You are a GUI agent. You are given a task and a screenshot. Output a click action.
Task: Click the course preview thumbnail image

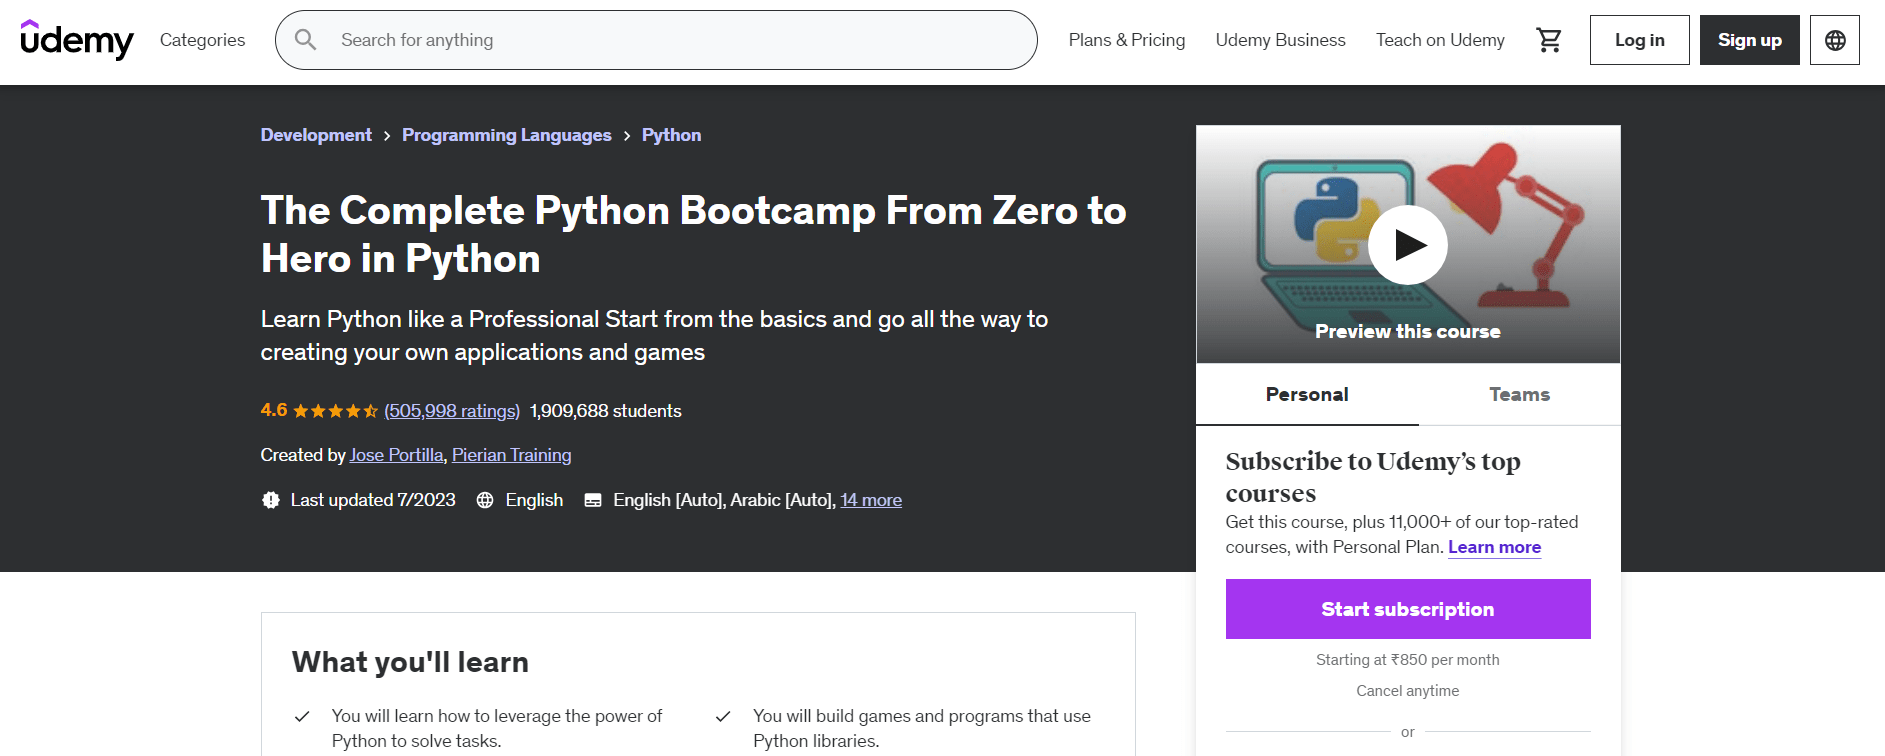click(x=1408, y=244)
